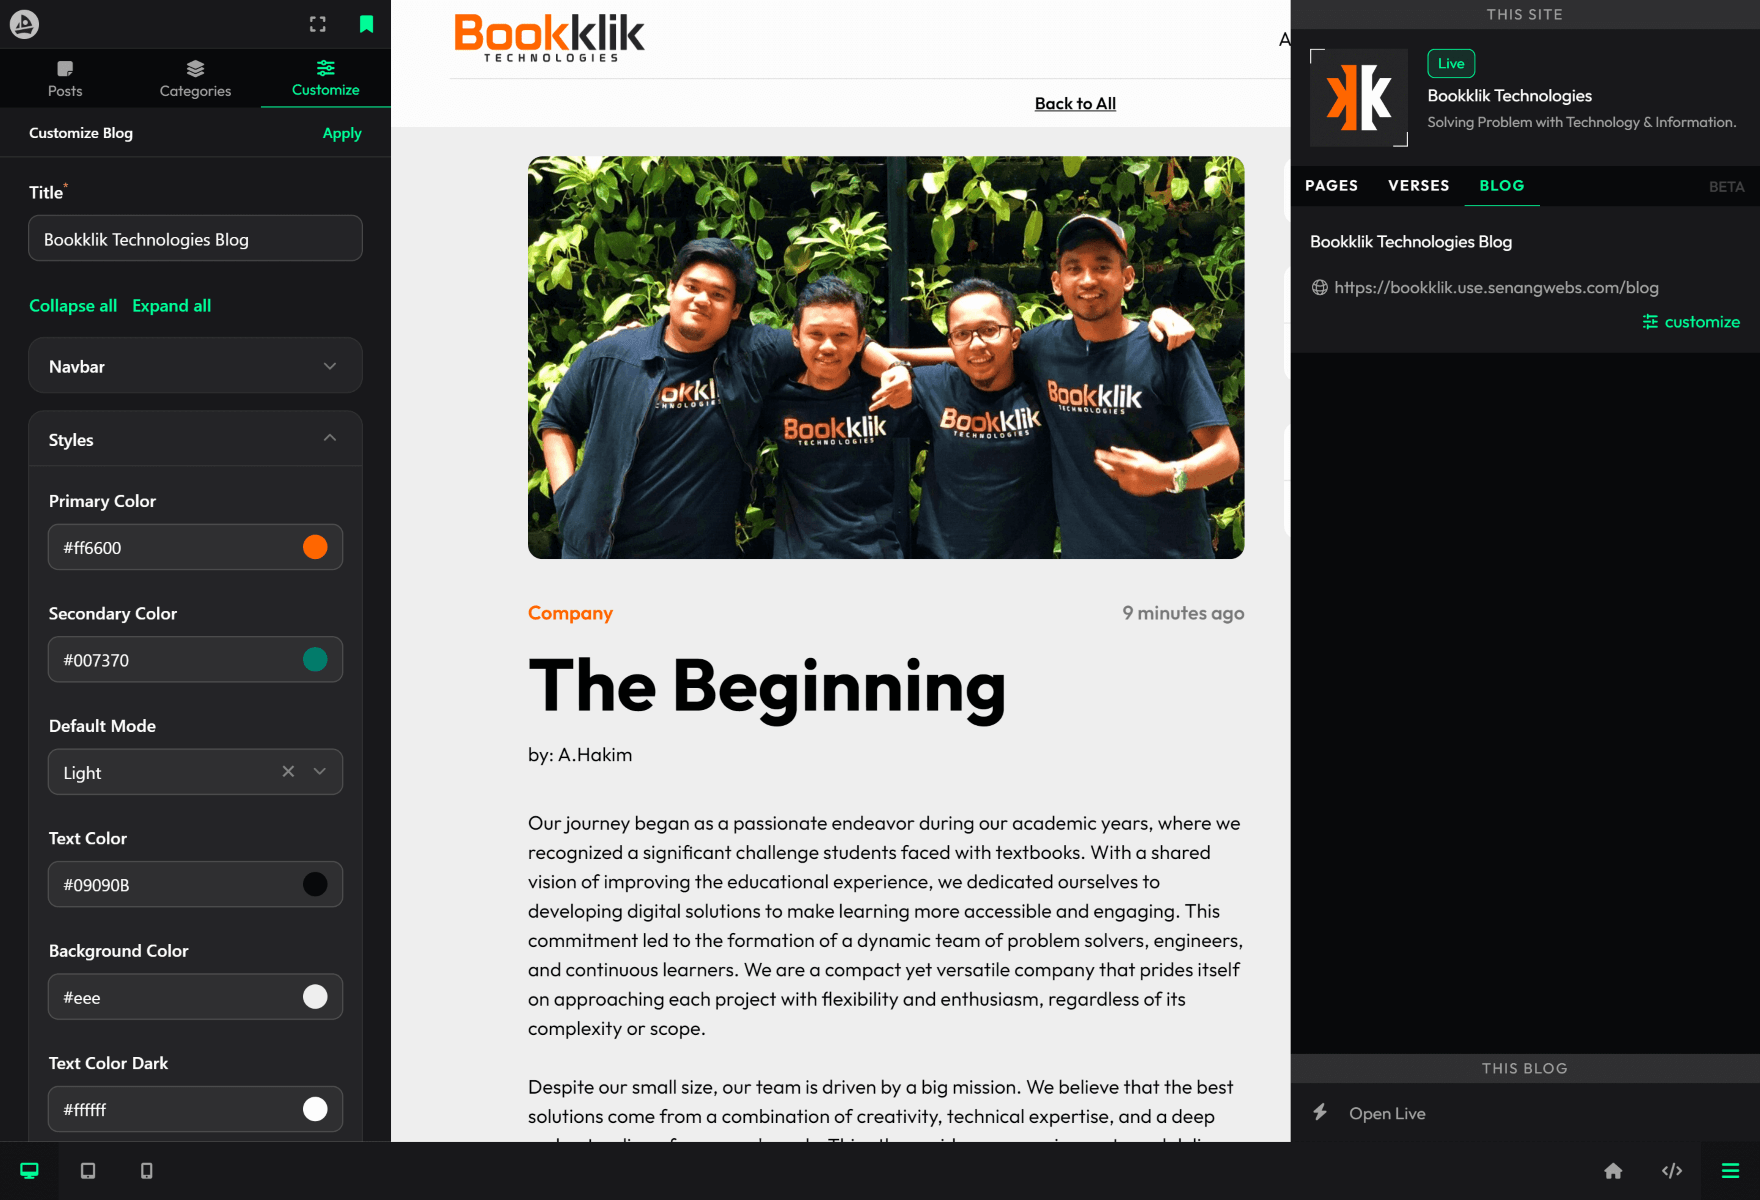The image size is (1760, 1200).
Task: Open the Primary Color orange swatch
Action: [x=315, y=547]
